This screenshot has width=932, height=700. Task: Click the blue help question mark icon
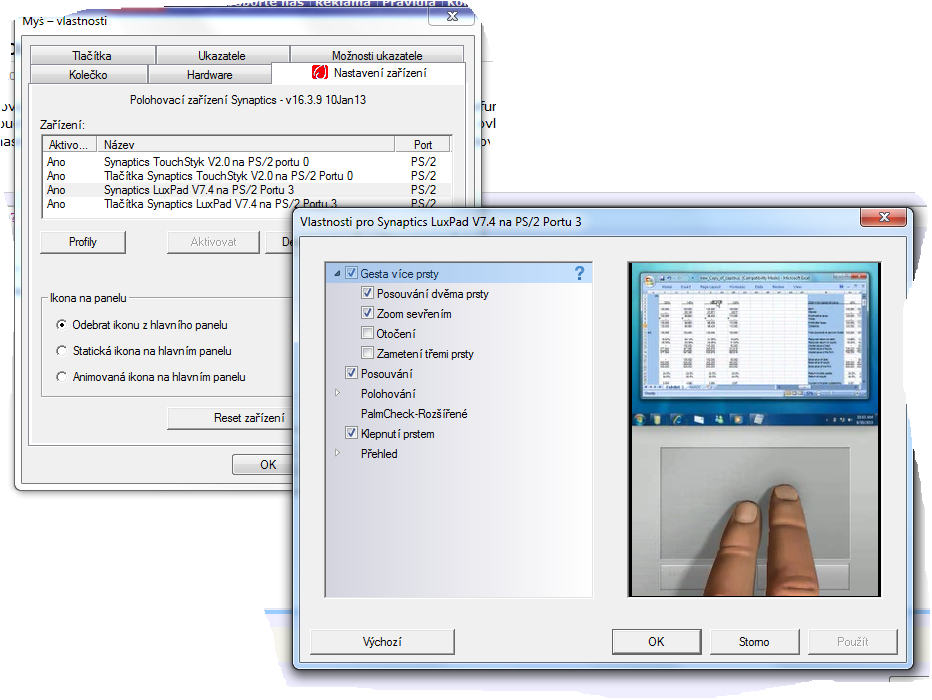pos(580,273)
